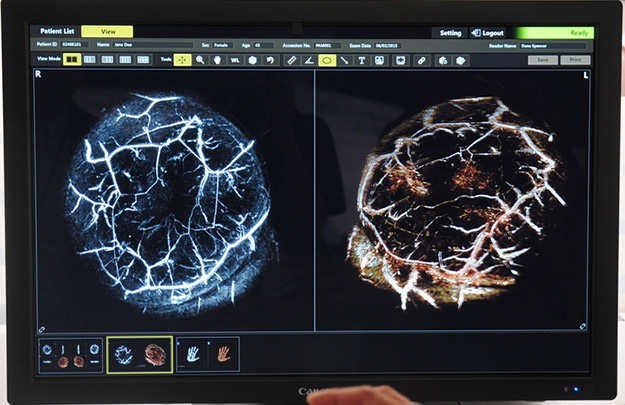Select the hand pan tool

click(218, 60)
